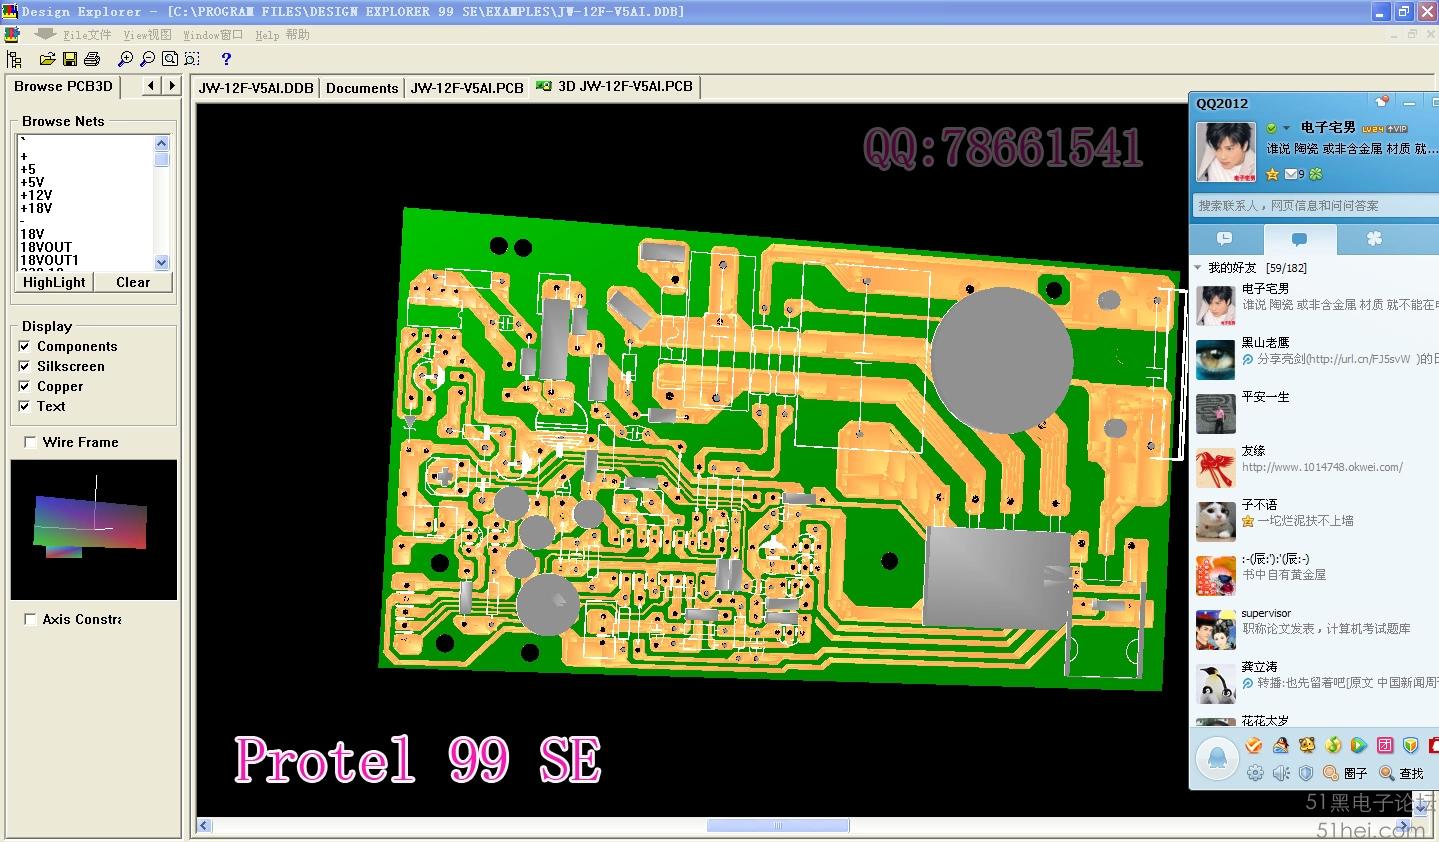This screenshot has height=842, width=1439.
Task: Click the right panel tab scroll arrow
Action: (172, 86)
